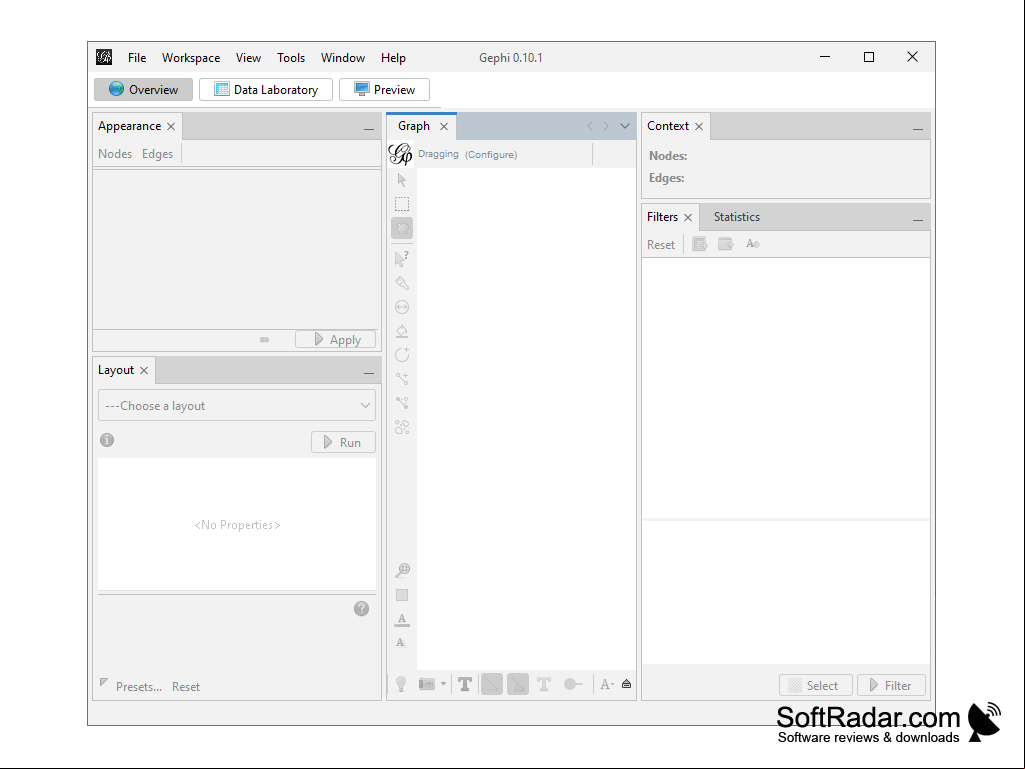Select the Sizer double-arrow tool
Image resolution: width=1025 pixels, height=769 pixels.
point(402,307)
